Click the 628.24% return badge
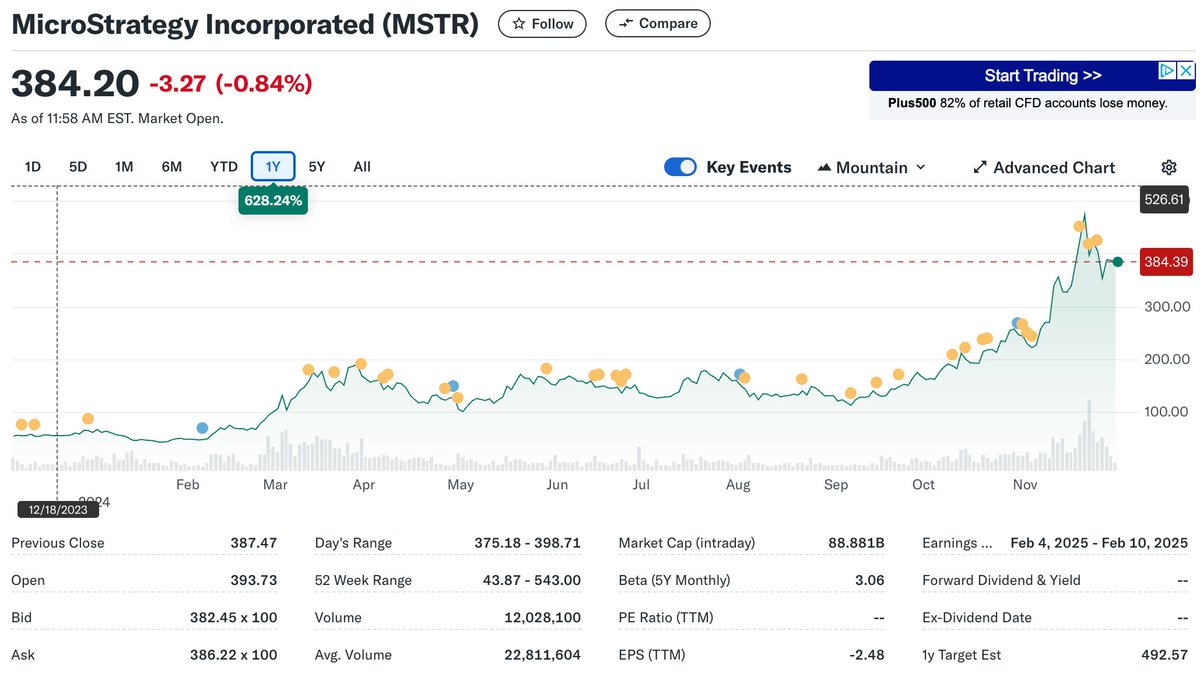 point(272,200)
